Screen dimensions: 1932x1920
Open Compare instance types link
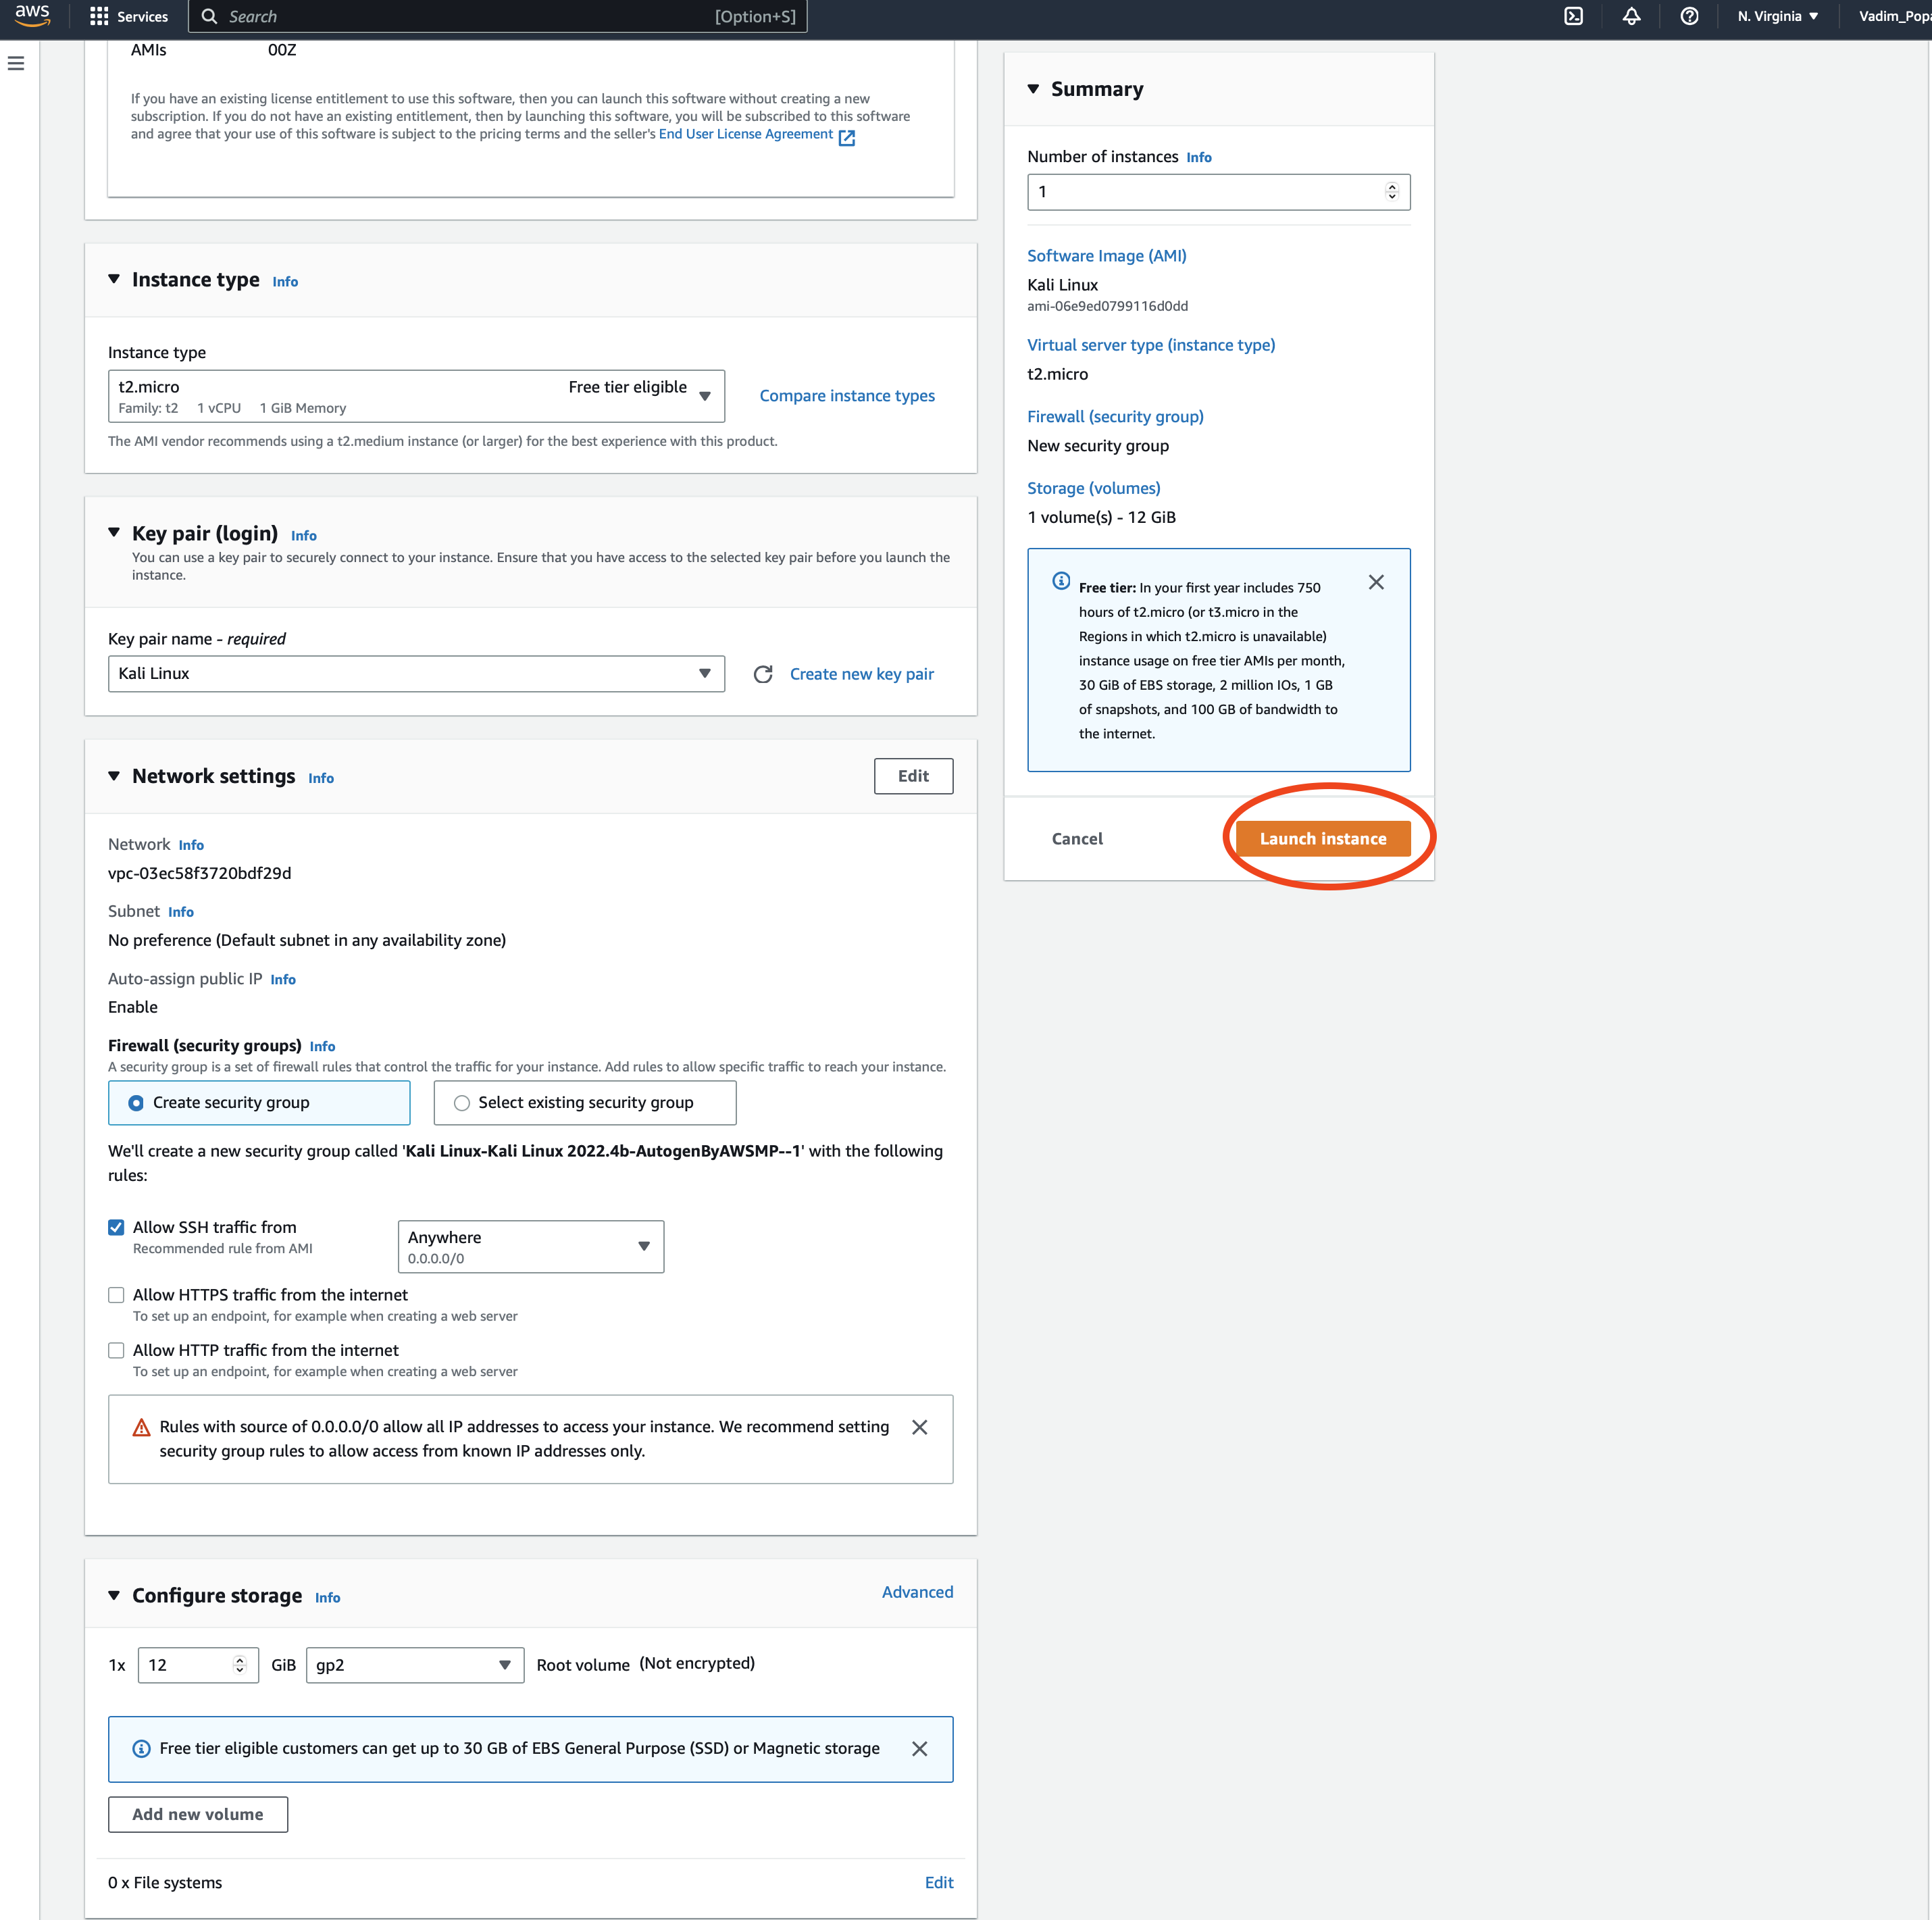tap(847, 395)
